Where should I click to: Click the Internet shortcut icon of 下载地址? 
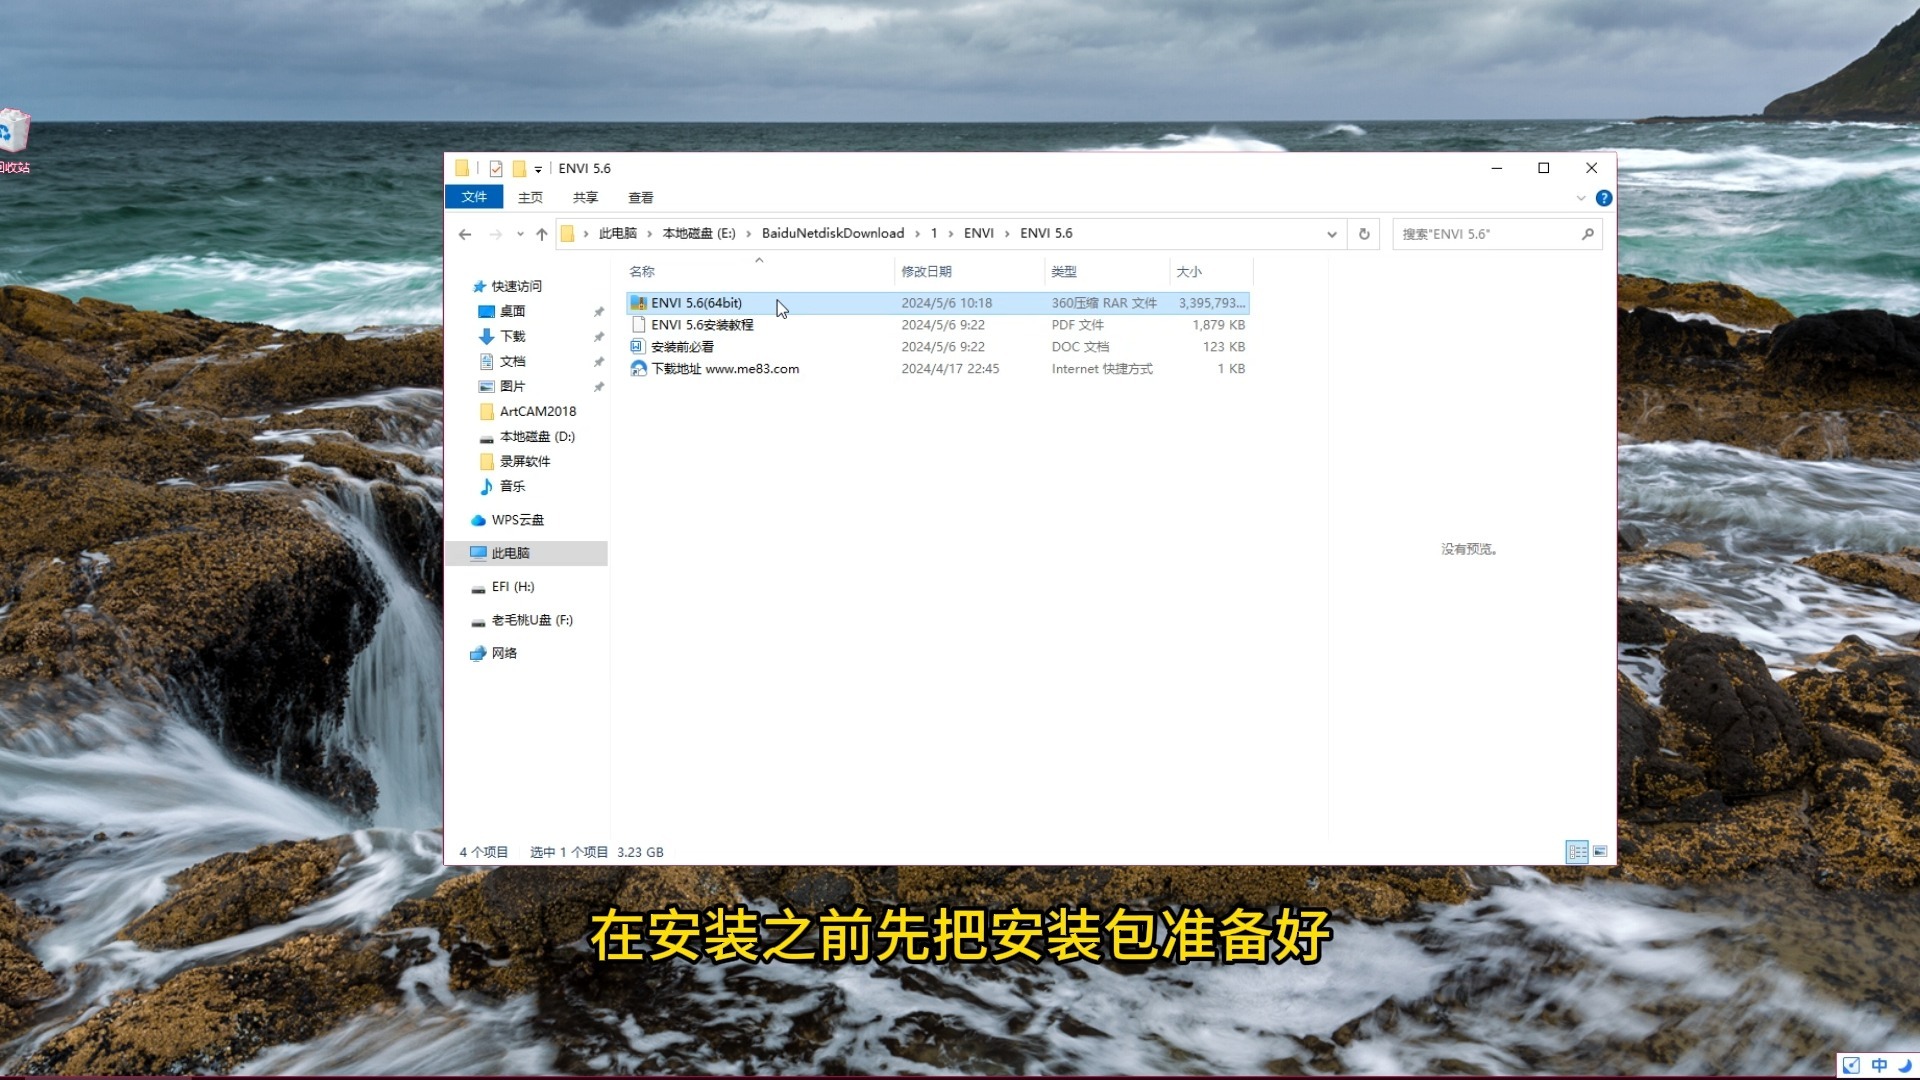639,369
